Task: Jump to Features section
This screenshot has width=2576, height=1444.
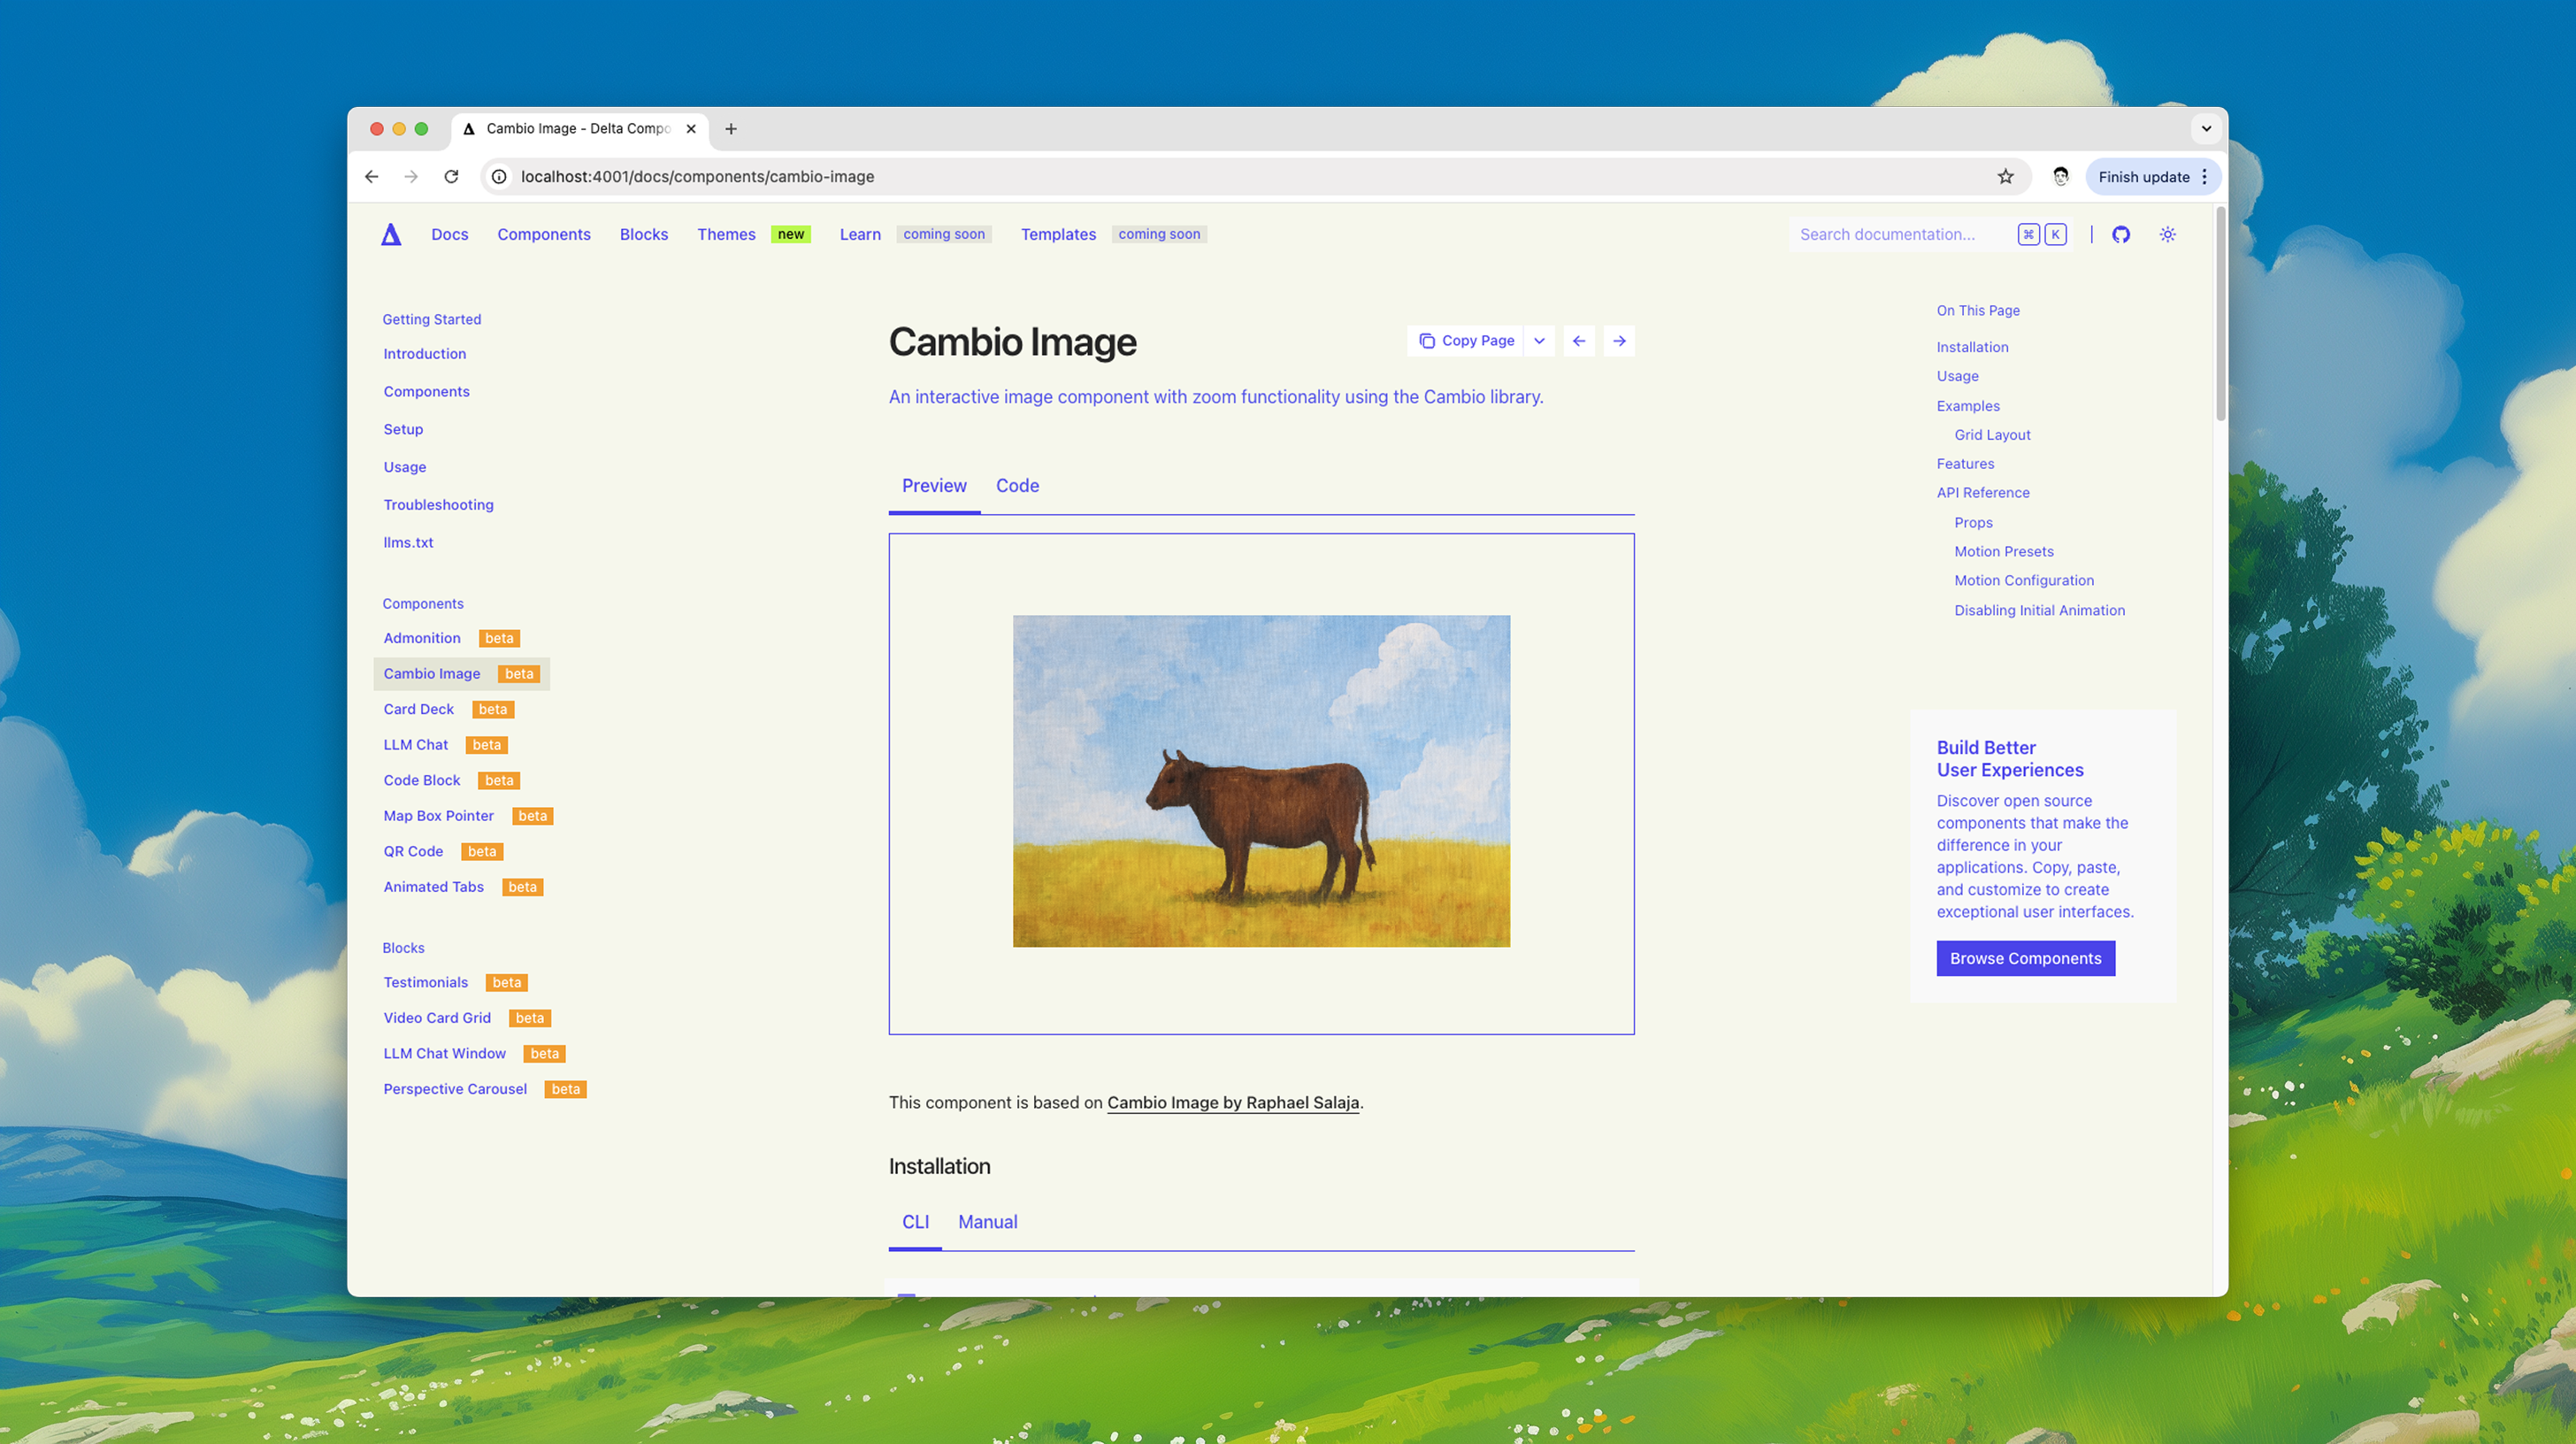Action: tap(1965, 464)
